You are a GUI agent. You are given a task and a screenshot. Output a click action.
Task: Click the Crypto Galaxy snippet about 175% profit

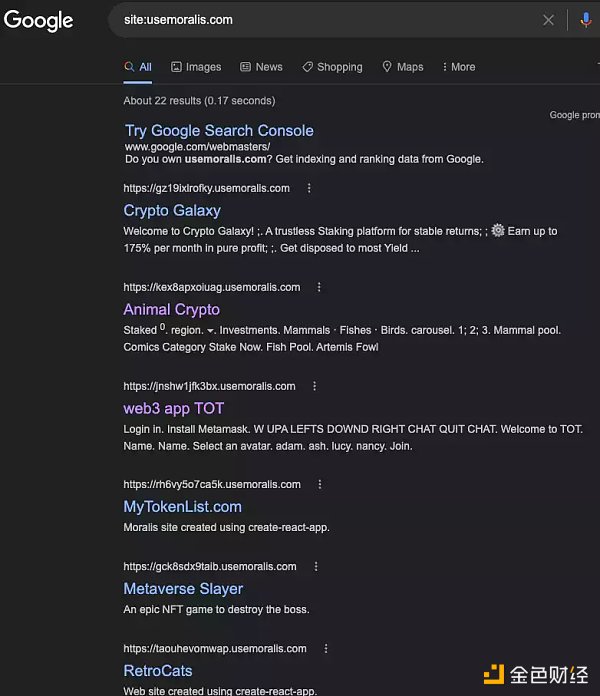pyautogui.click(x=340, y=240)
